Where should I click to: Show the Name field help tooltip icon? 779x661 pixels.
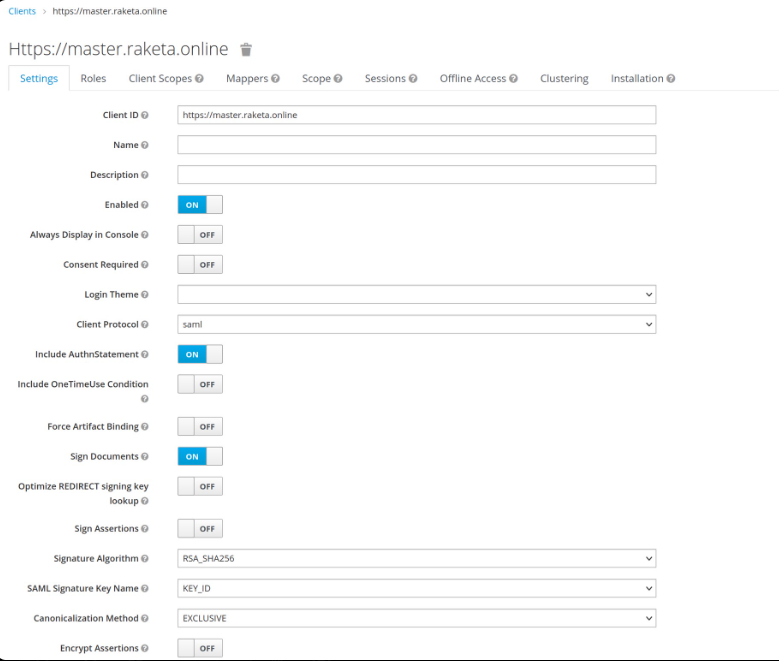[145, 145]
